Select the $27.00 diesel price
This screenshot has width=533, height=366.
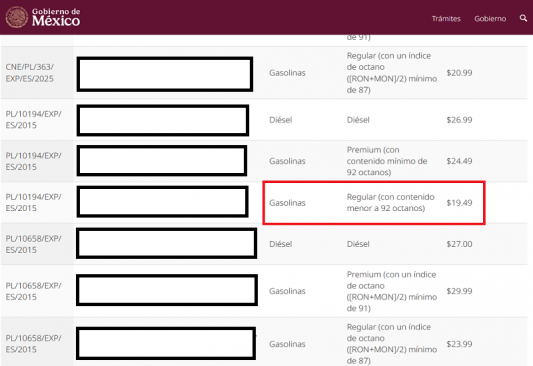tap(459, 244)
